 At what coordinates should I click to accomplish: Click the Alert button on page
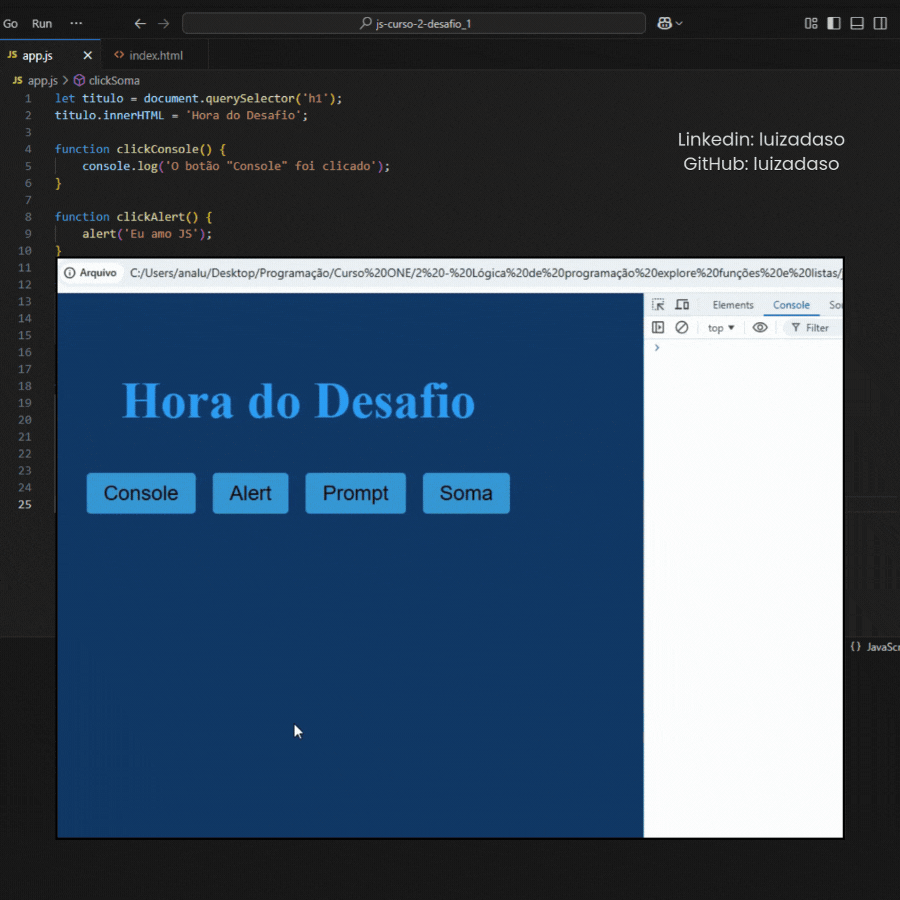(x=250, y=493)
